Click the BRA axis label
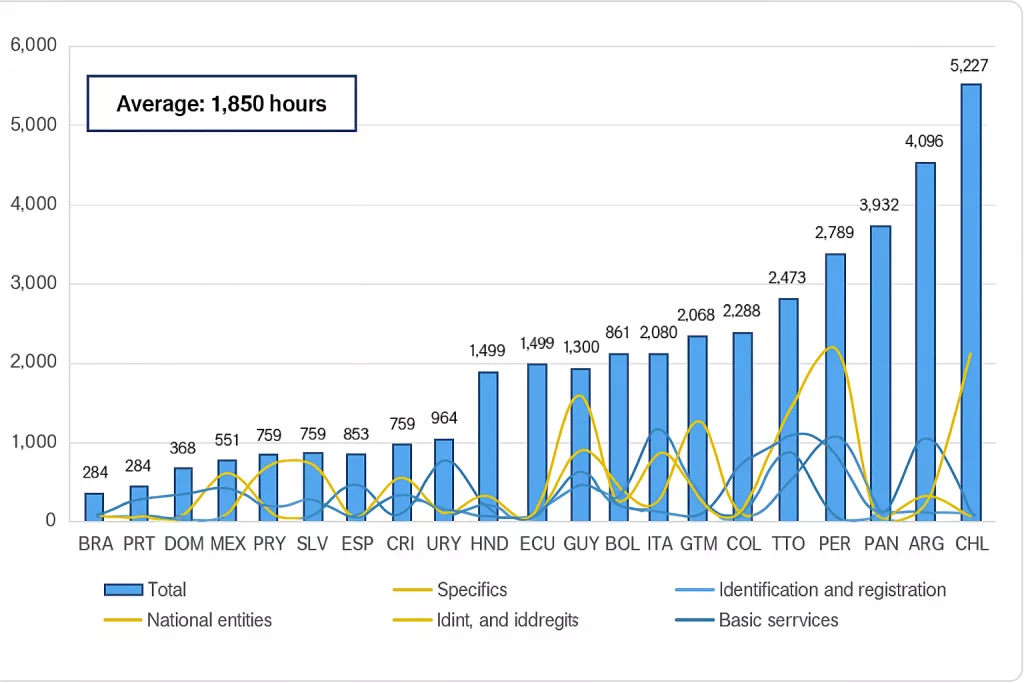The height and width of the screenshot is (683, 1024). pyautogui.click(x=94, y=544)
